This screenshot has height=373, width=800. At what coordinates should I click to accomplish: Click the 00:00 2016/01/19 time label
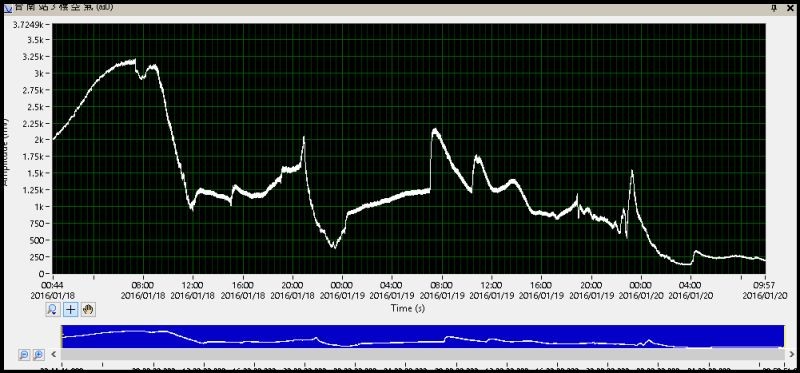[x=341, y=290]
